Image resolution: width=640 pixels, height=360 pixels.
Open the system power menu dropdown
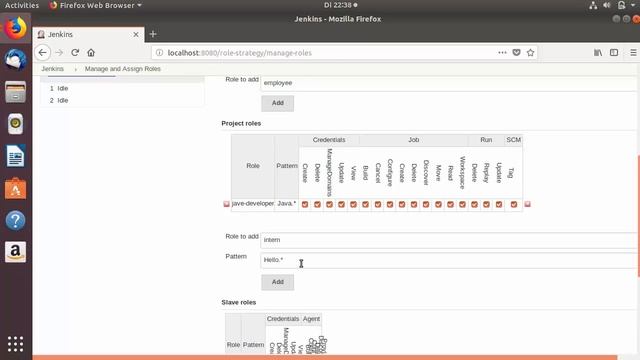click(x=633, y=5)
